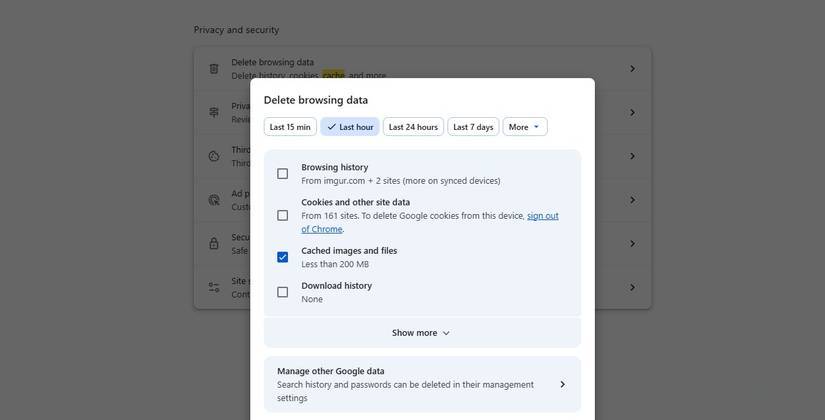Image resolution: width=825 pixels, height=420 pixels.
Task: Tick the Download history checkbox
Action: click(282, 292)
